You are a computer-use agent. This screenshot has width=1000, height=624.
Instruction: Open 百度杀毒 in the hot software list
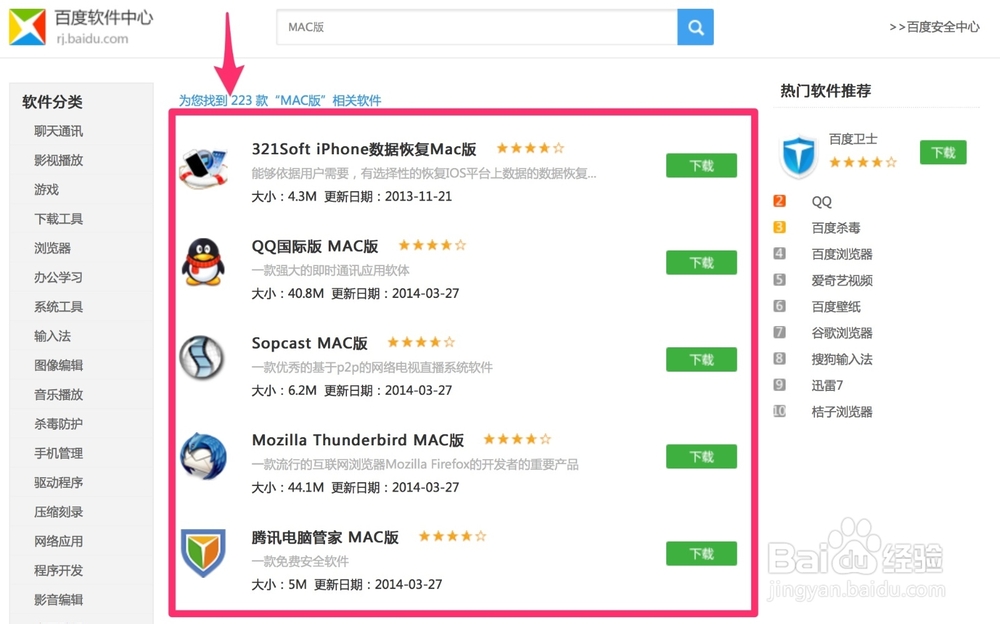(x=836, y=228)
